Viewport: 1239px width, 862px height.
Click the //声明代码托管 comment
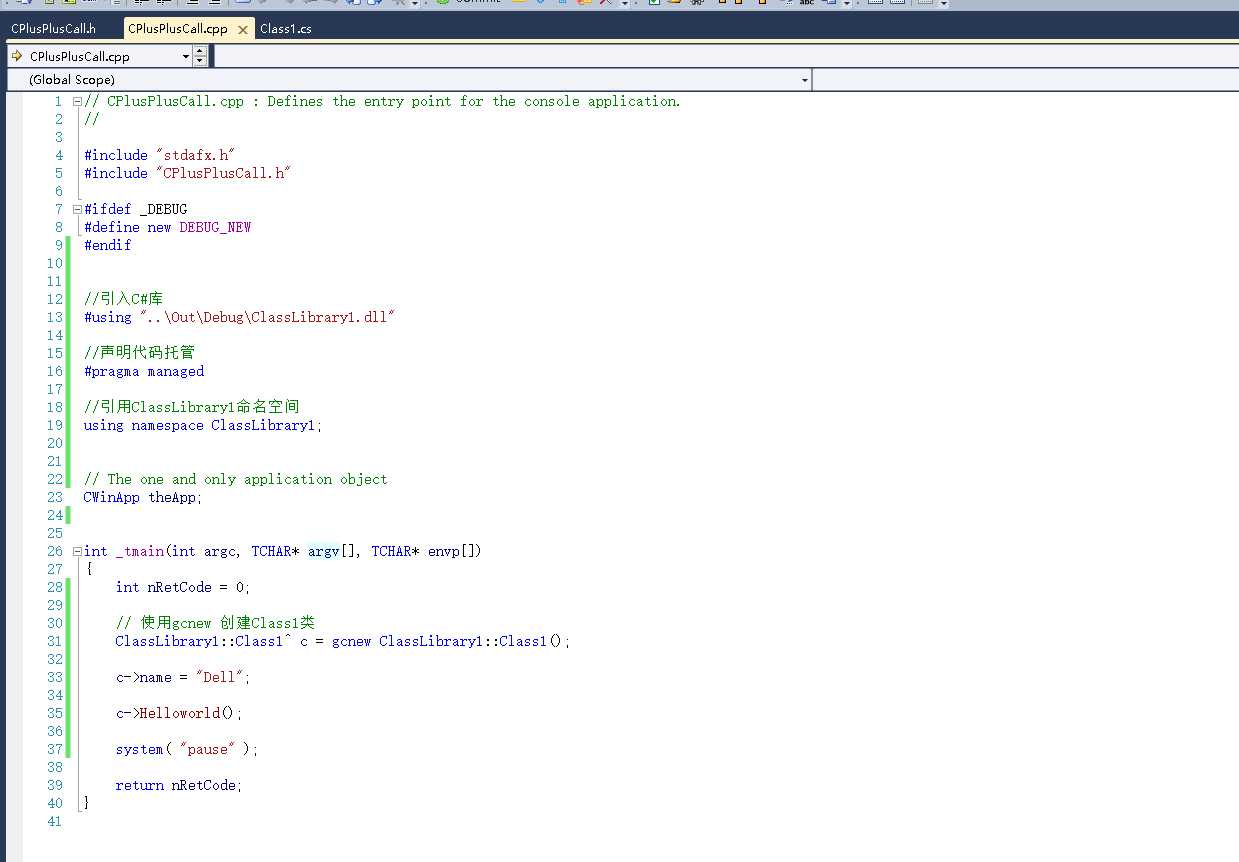coord(139,353)
